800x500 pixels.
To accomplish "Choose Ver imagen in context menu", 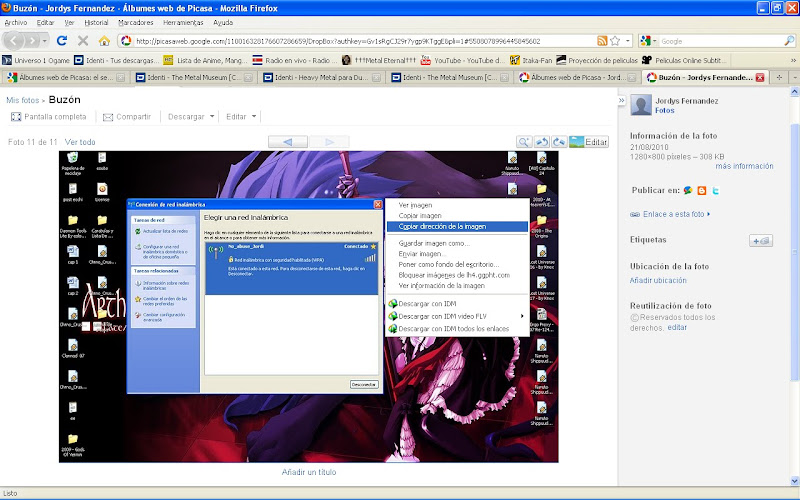I will pos(457,205).
